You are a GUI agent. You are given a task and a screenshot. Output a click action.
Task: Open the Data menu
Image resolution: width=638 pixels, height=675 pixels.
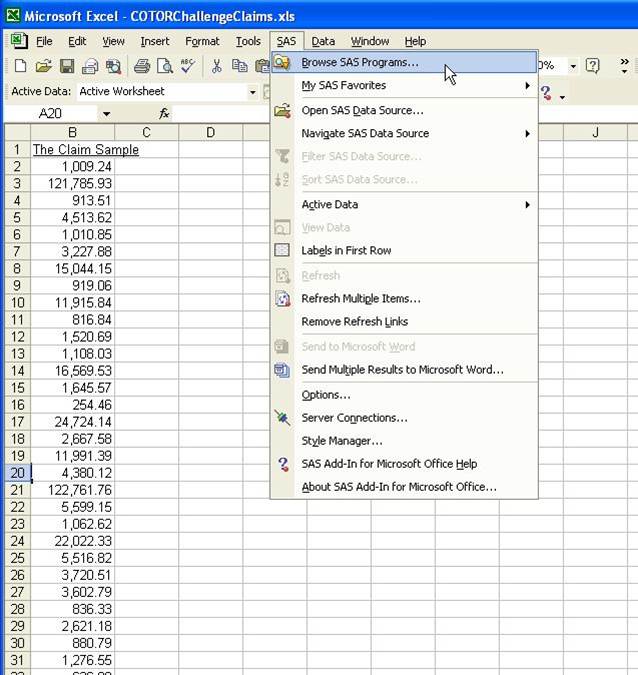coord(323,41)
